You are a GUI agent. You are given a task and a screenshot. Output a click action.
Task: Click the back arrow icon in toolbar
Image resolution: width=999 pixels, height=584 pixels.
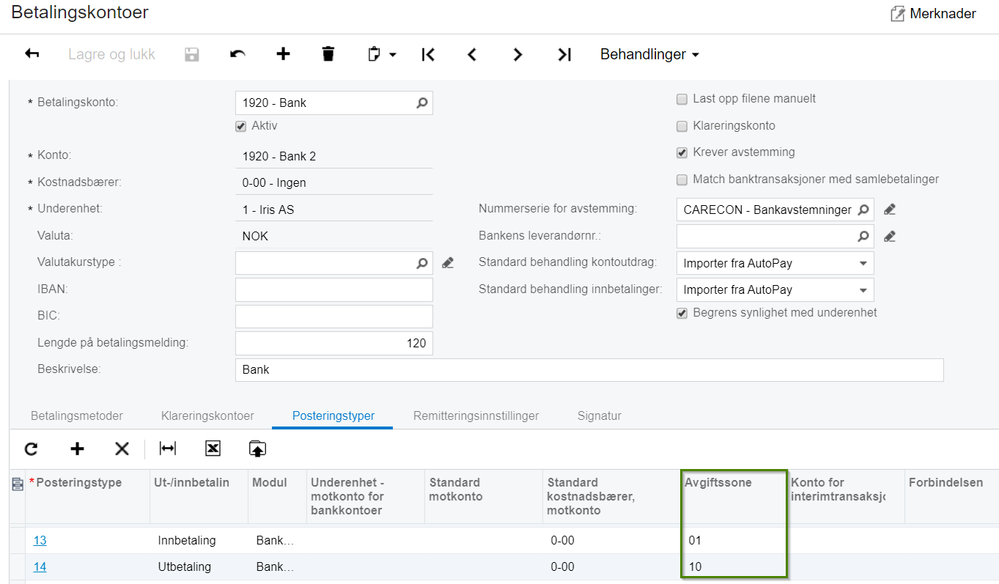(x=32, y=54)
